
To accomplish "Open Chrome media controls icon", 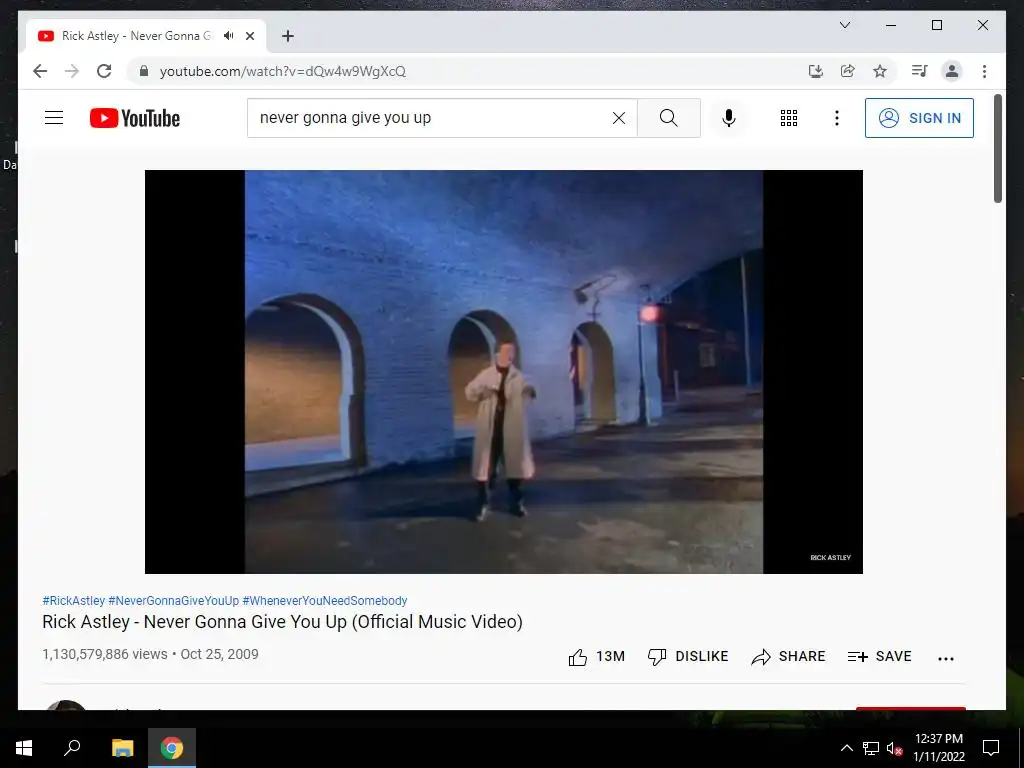I will click(920, 71).
